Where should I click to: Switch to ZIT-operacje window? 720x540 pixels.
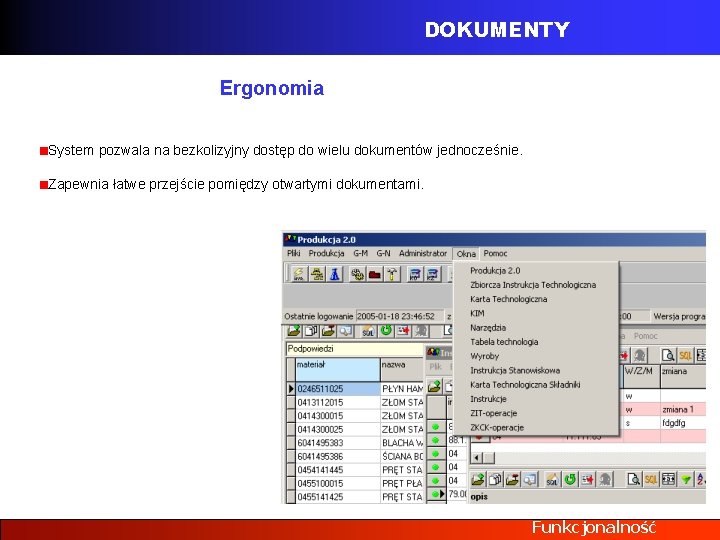coord(494,413)
